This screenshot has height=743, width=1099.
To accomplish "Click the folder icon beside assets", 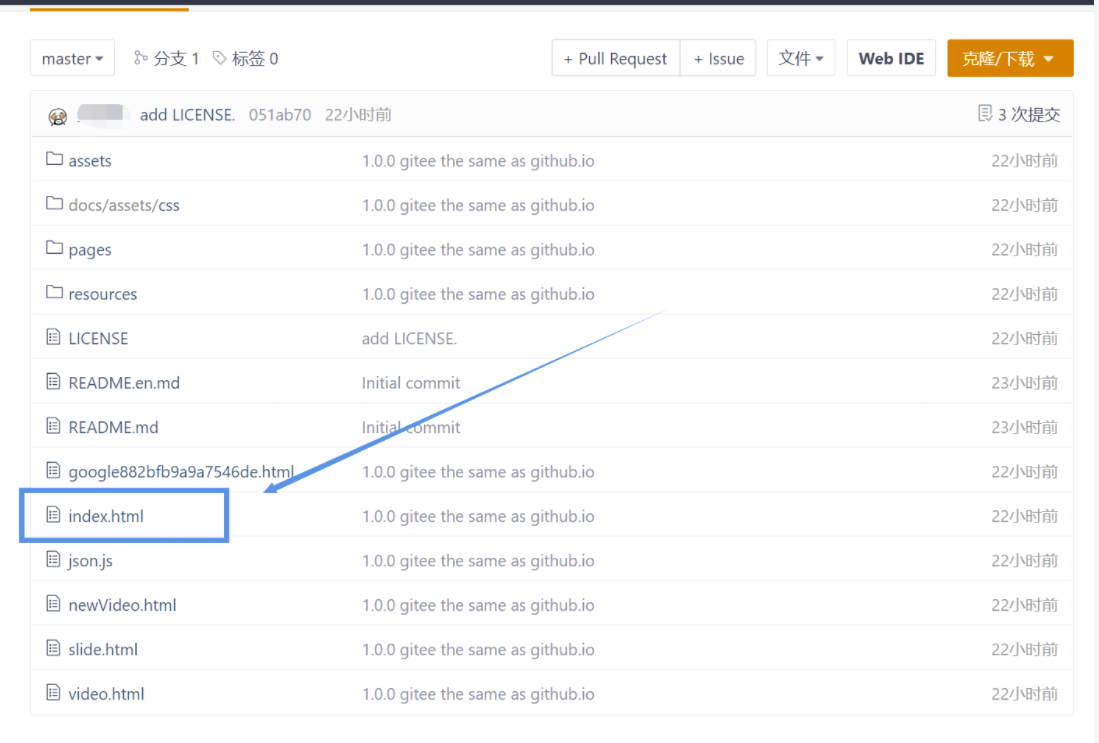I will click(x=54, y=160).
